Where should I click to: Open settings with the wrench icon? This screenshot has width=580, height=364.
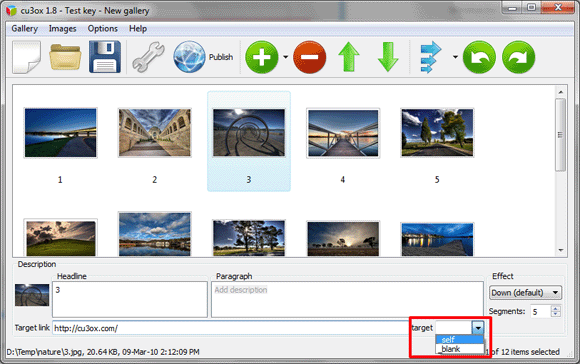coord(148,57)
